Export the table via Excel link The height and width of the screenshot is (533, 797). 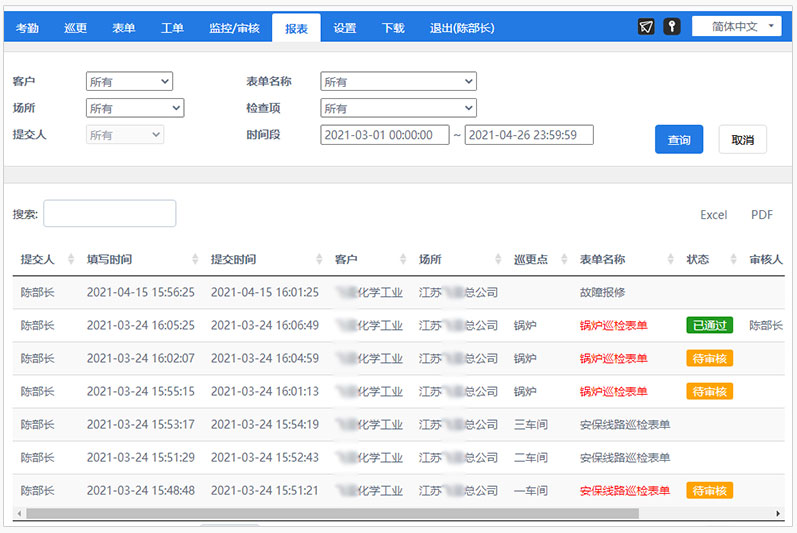pyautogui.click(x=713, y=215)
